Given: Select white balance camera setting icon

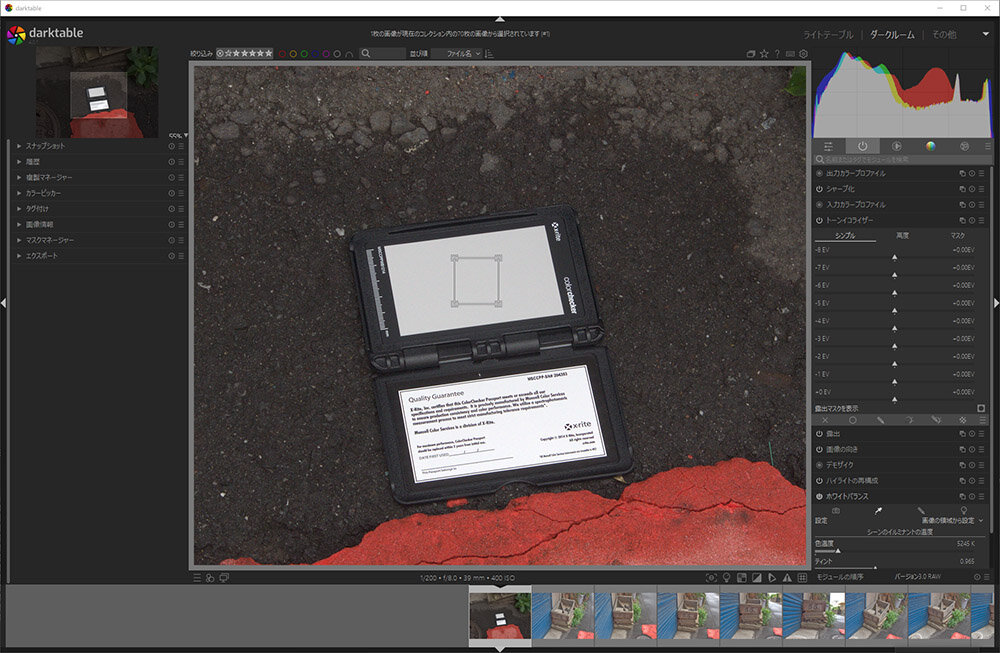Looking at the screenshot, I should pyautogui.click(x=835, y=511).
